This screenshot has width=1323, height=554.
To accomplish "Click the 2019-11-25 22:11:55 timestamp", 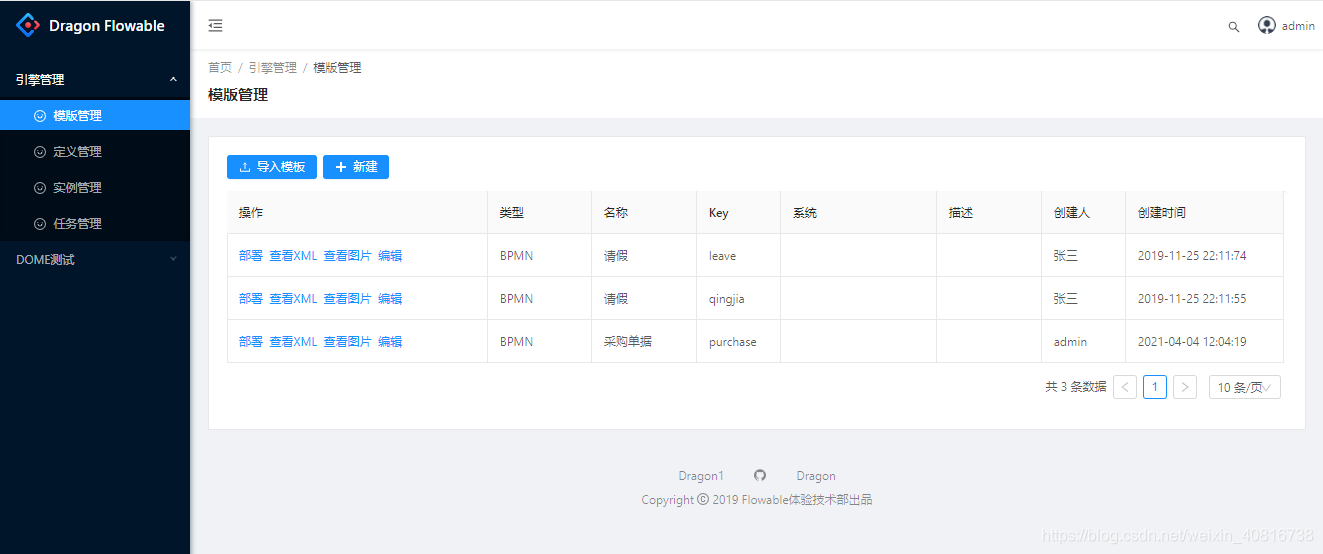I will pos(1192,299).
